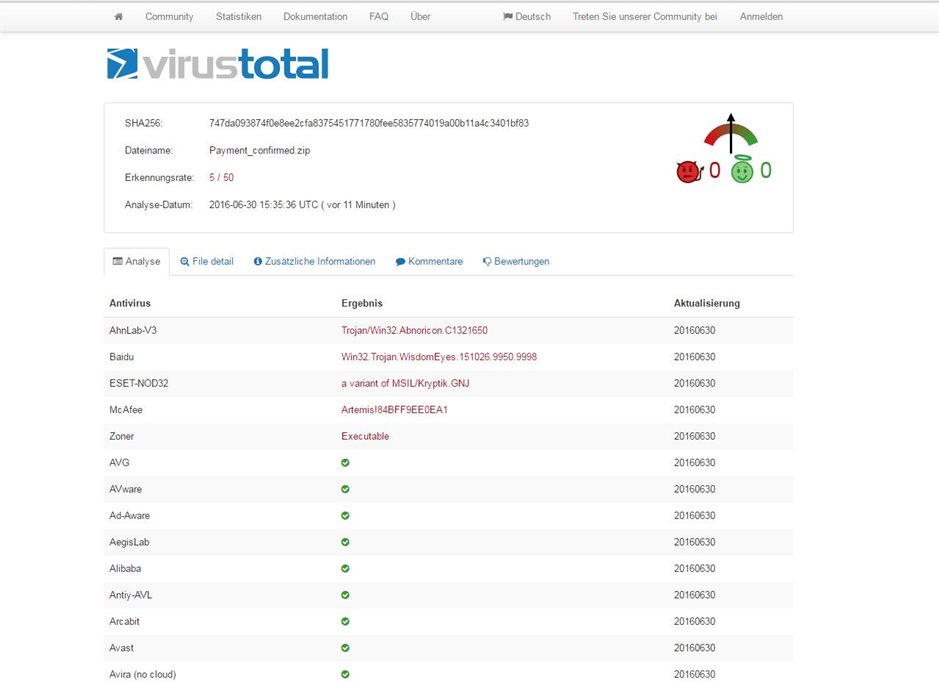Viewport: 939px width, 682px height.
Task: Open the home icon in top navigation
Action: coord(119,17)
